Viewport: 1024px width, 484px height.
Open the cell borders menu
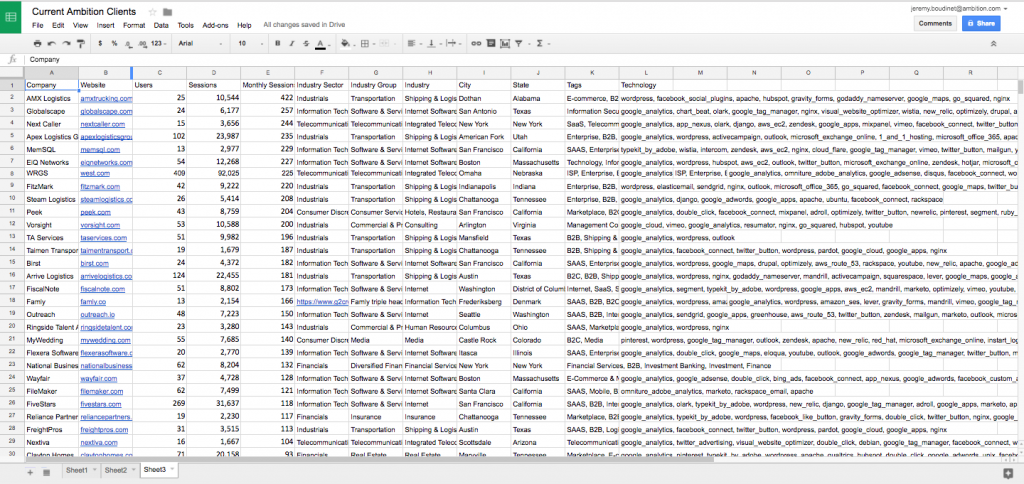click(367, 44)
